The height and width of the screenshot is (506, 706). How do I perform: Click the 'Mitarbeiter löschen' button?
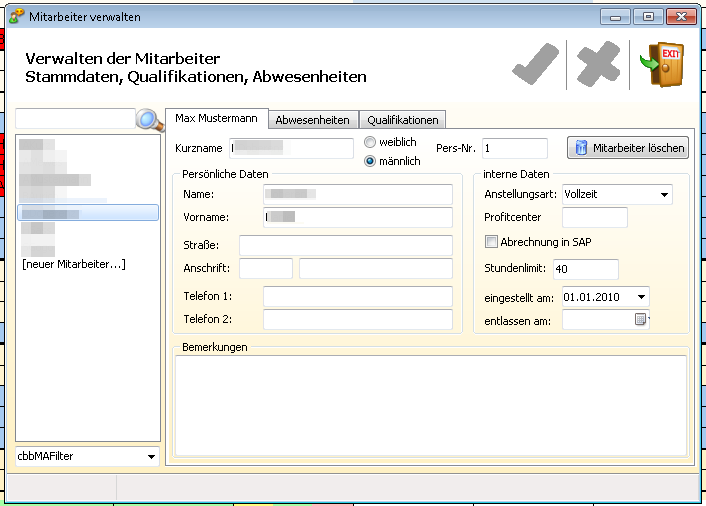[628, 148]
